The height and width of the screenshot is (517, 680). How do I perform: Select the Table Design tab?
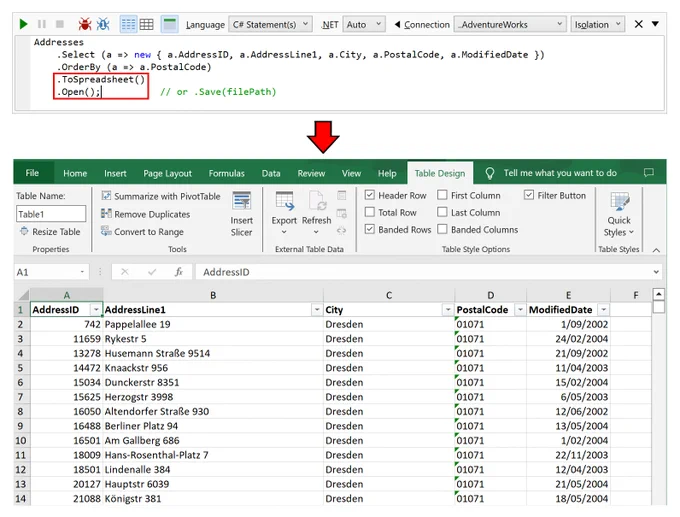click(440, 173)
